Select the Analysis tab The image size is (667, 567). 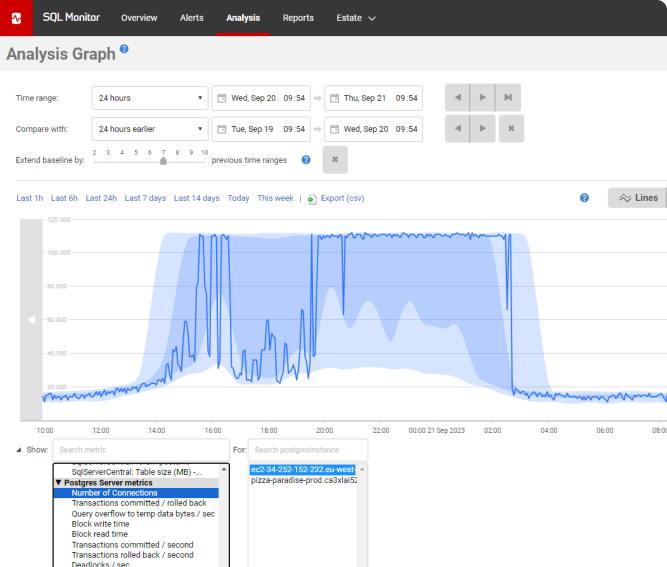click(x=243, y=18)
